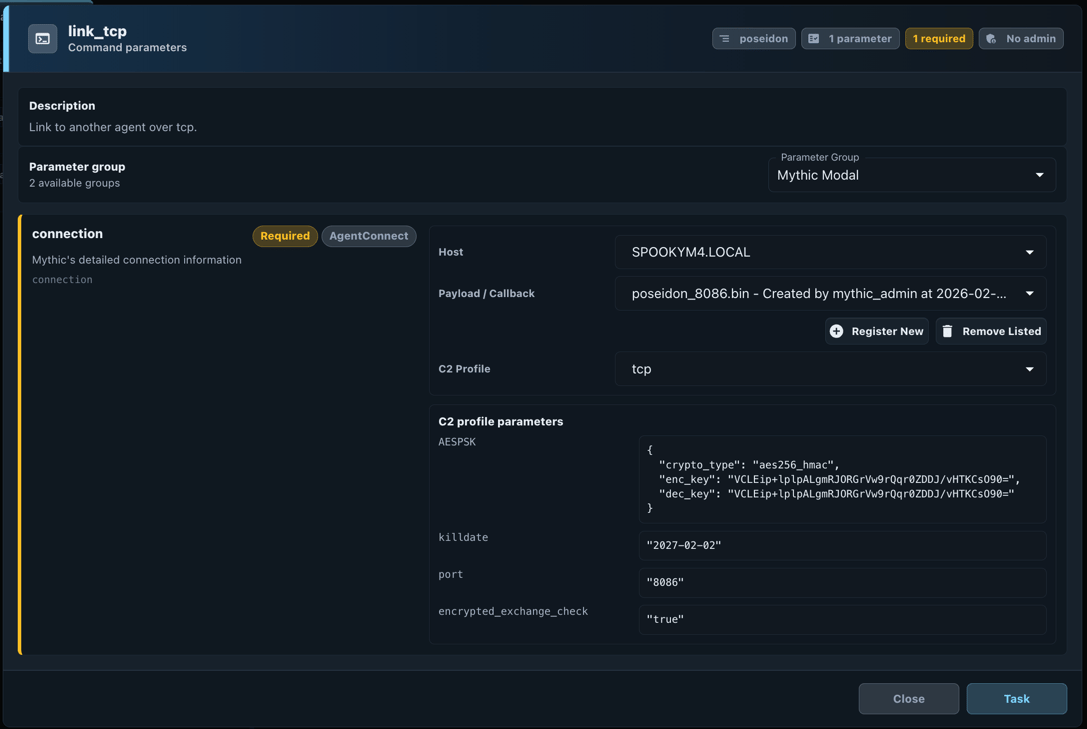Click the link_tcp title text
The image size is (1087, 729).
tap(97, 31)
